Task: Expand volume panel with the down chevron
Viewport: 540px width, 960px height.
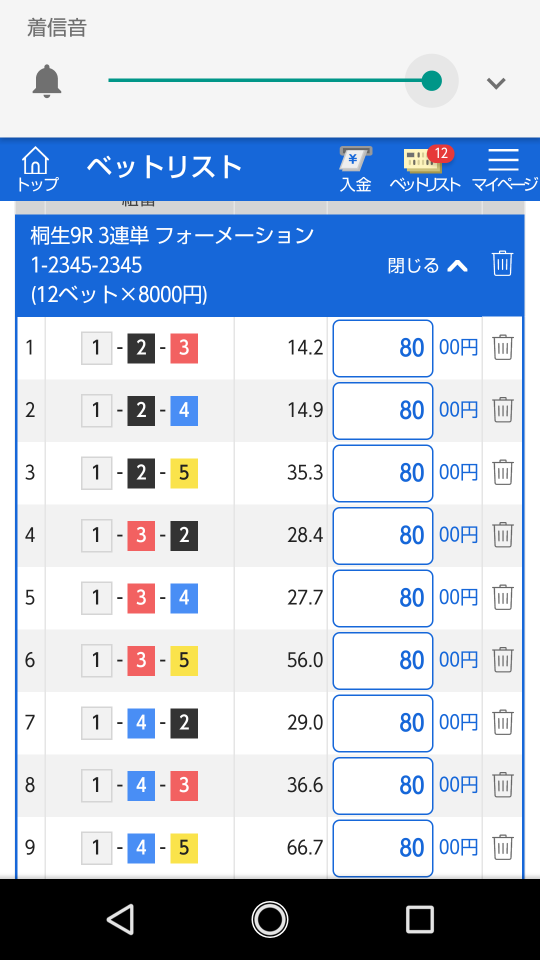Action: point(496,83)
